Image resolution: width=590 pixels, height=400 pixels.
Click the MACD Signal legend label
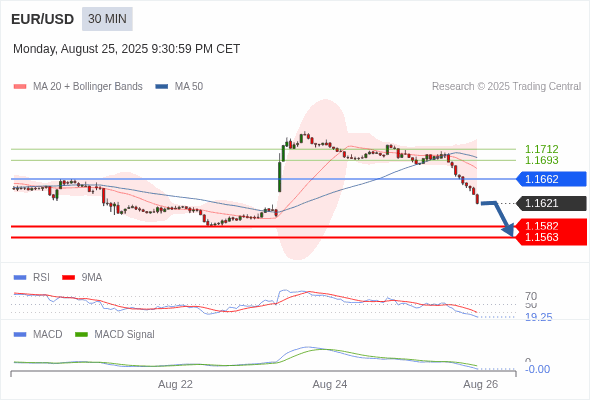click(124, 335)
